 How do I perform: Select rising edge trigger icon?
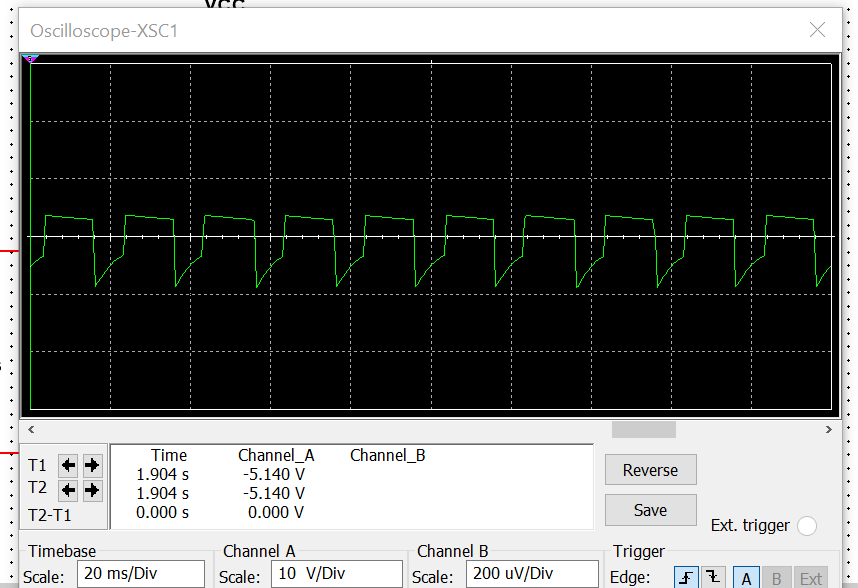(686, 578)
